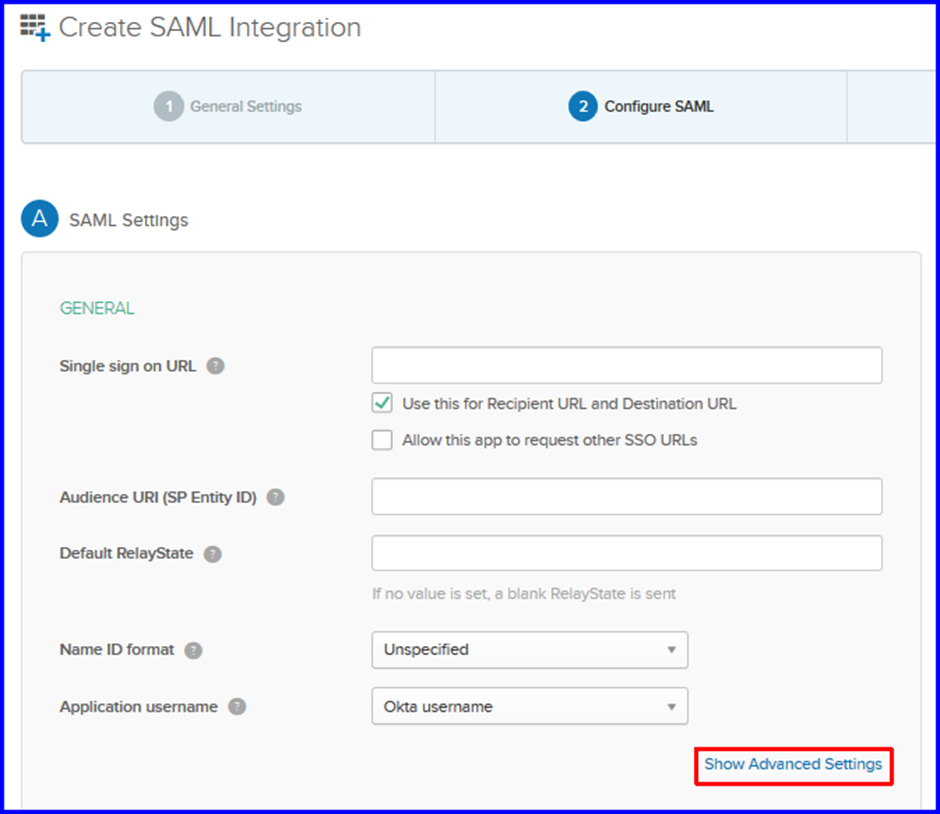Screen dimensions: 940x814
Task: Click the help icon beside Application username
Action: click(x=237, y=707)
